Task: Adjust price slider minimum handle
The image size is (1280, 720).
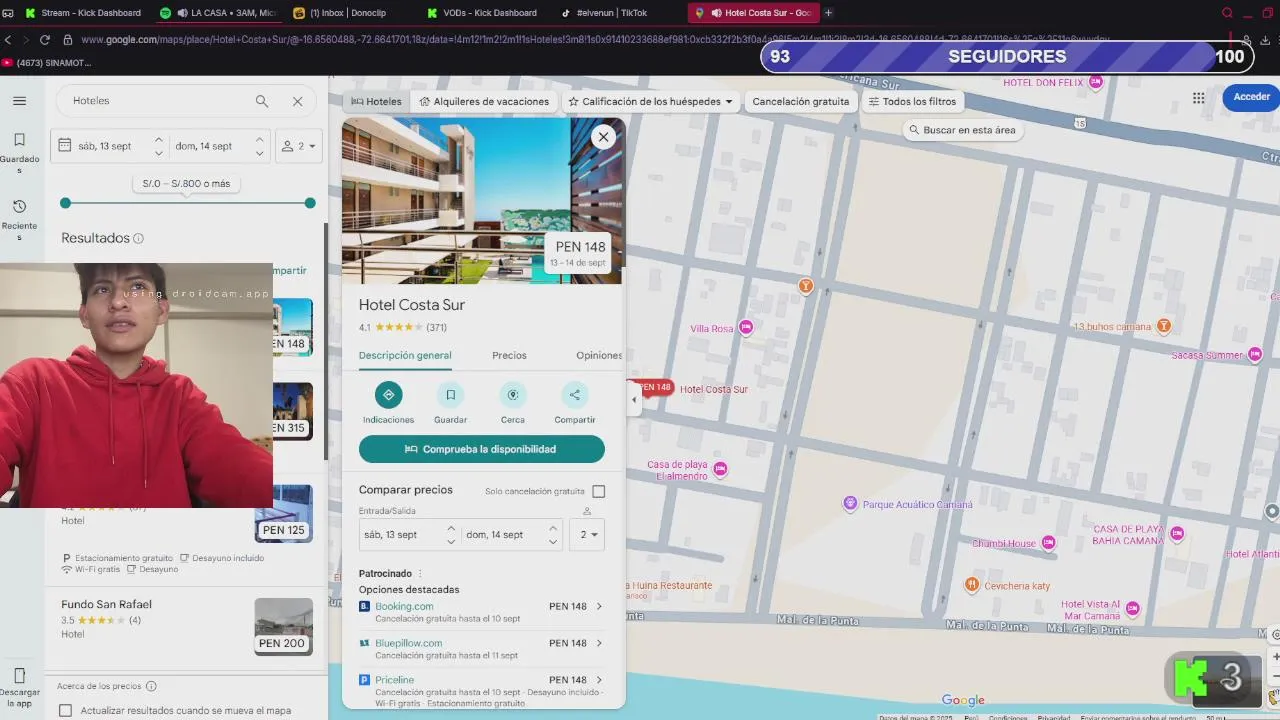Action: click(x=65, y=203)
